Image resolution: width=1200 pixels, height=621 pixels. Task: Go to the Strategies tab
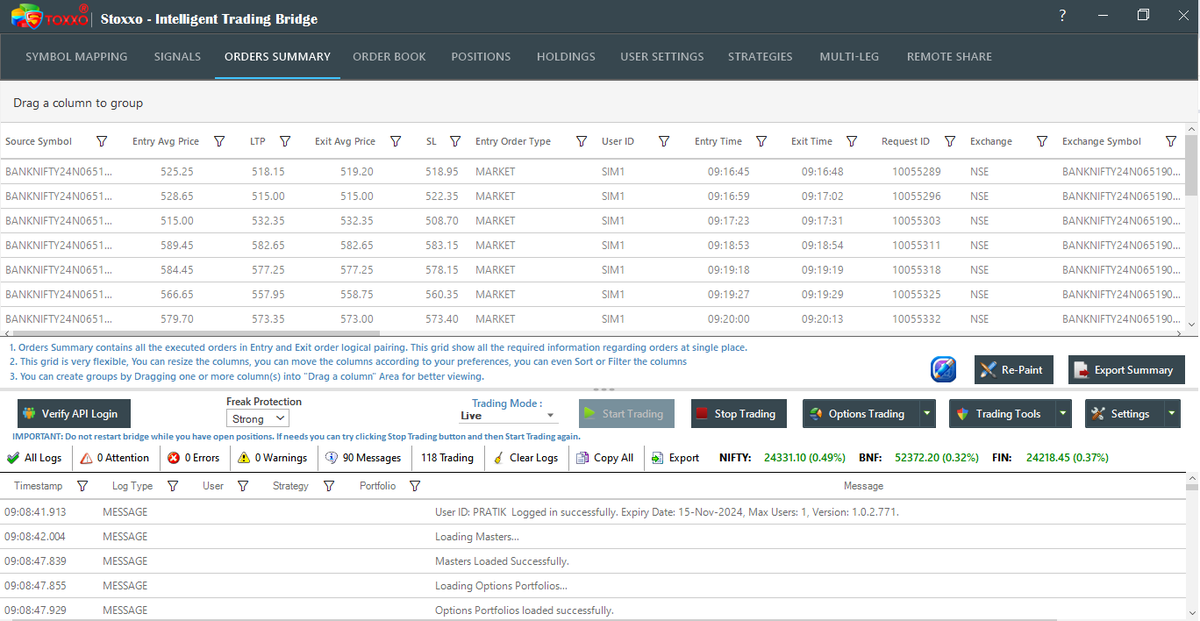760,57
